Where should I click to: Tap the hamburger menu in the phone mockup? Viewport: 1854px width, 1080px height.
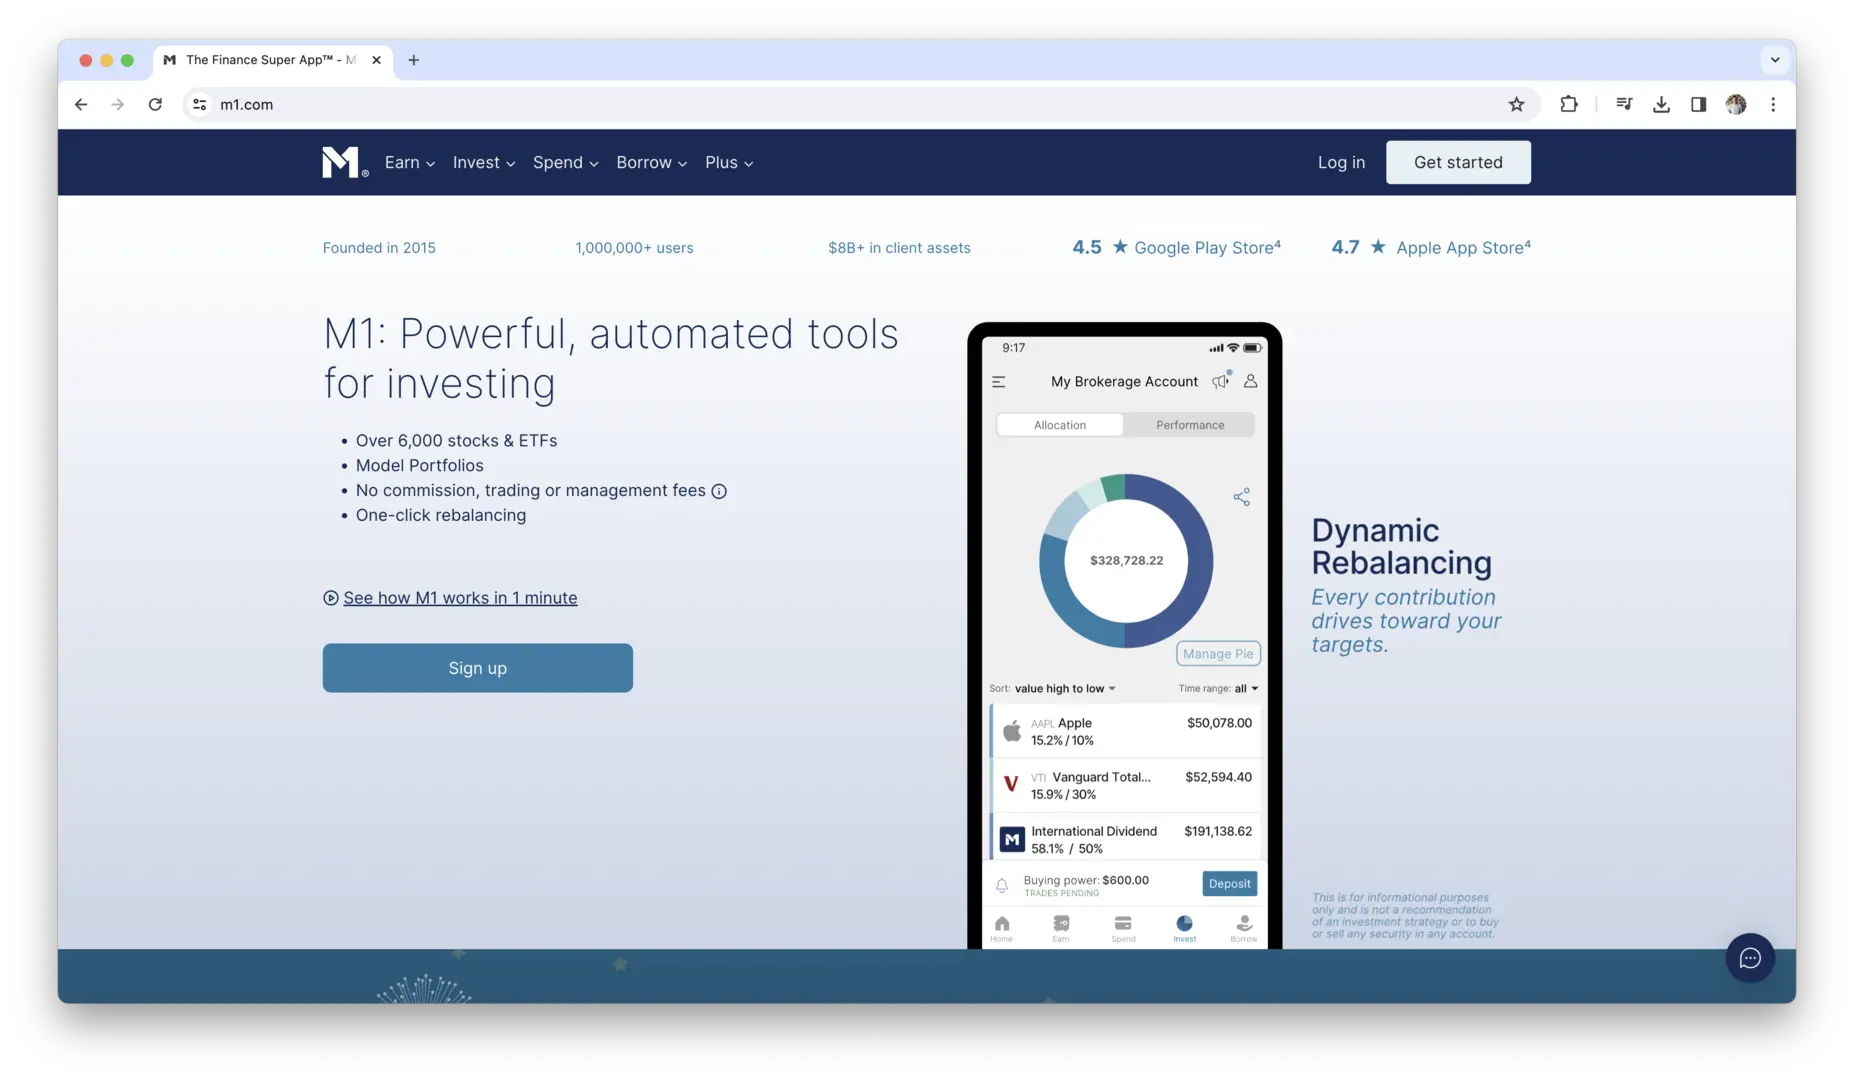[x=998, y=382]
